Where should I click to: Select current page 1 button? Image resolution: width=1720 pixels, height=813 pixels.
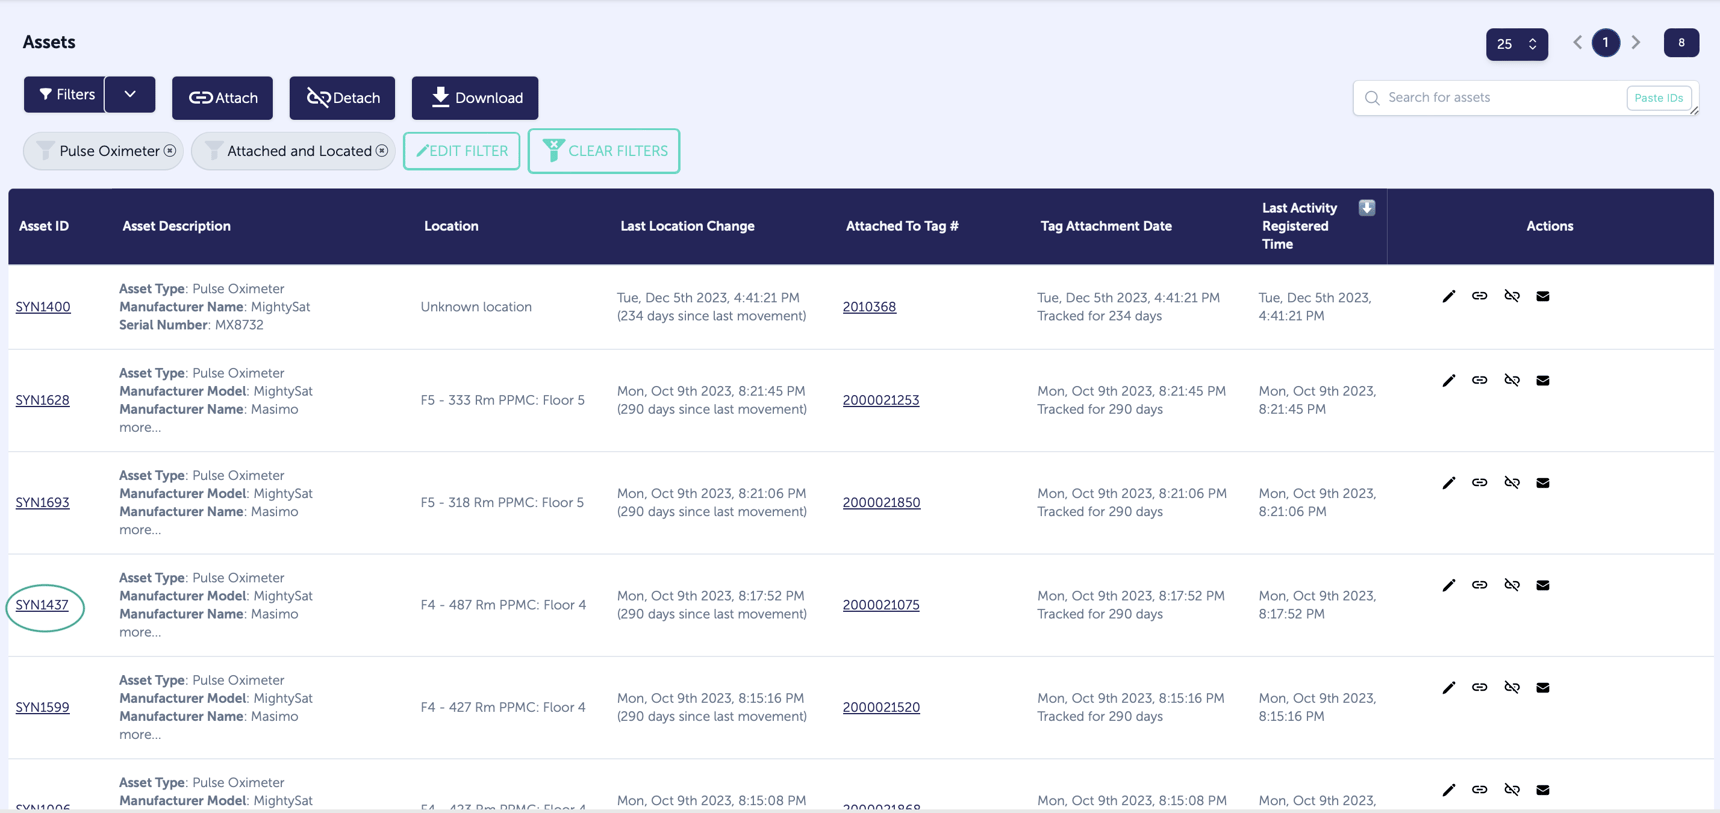click(1606, 43)
